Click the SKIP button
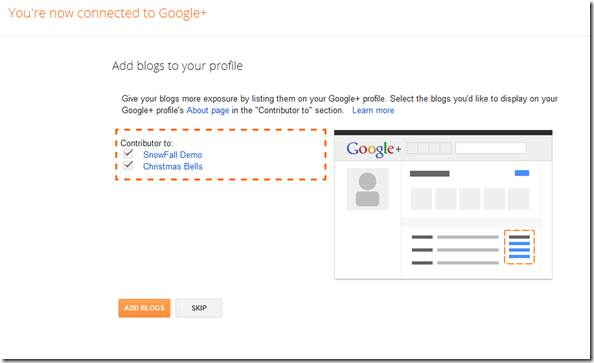The image size is (594, 363). 199,308
